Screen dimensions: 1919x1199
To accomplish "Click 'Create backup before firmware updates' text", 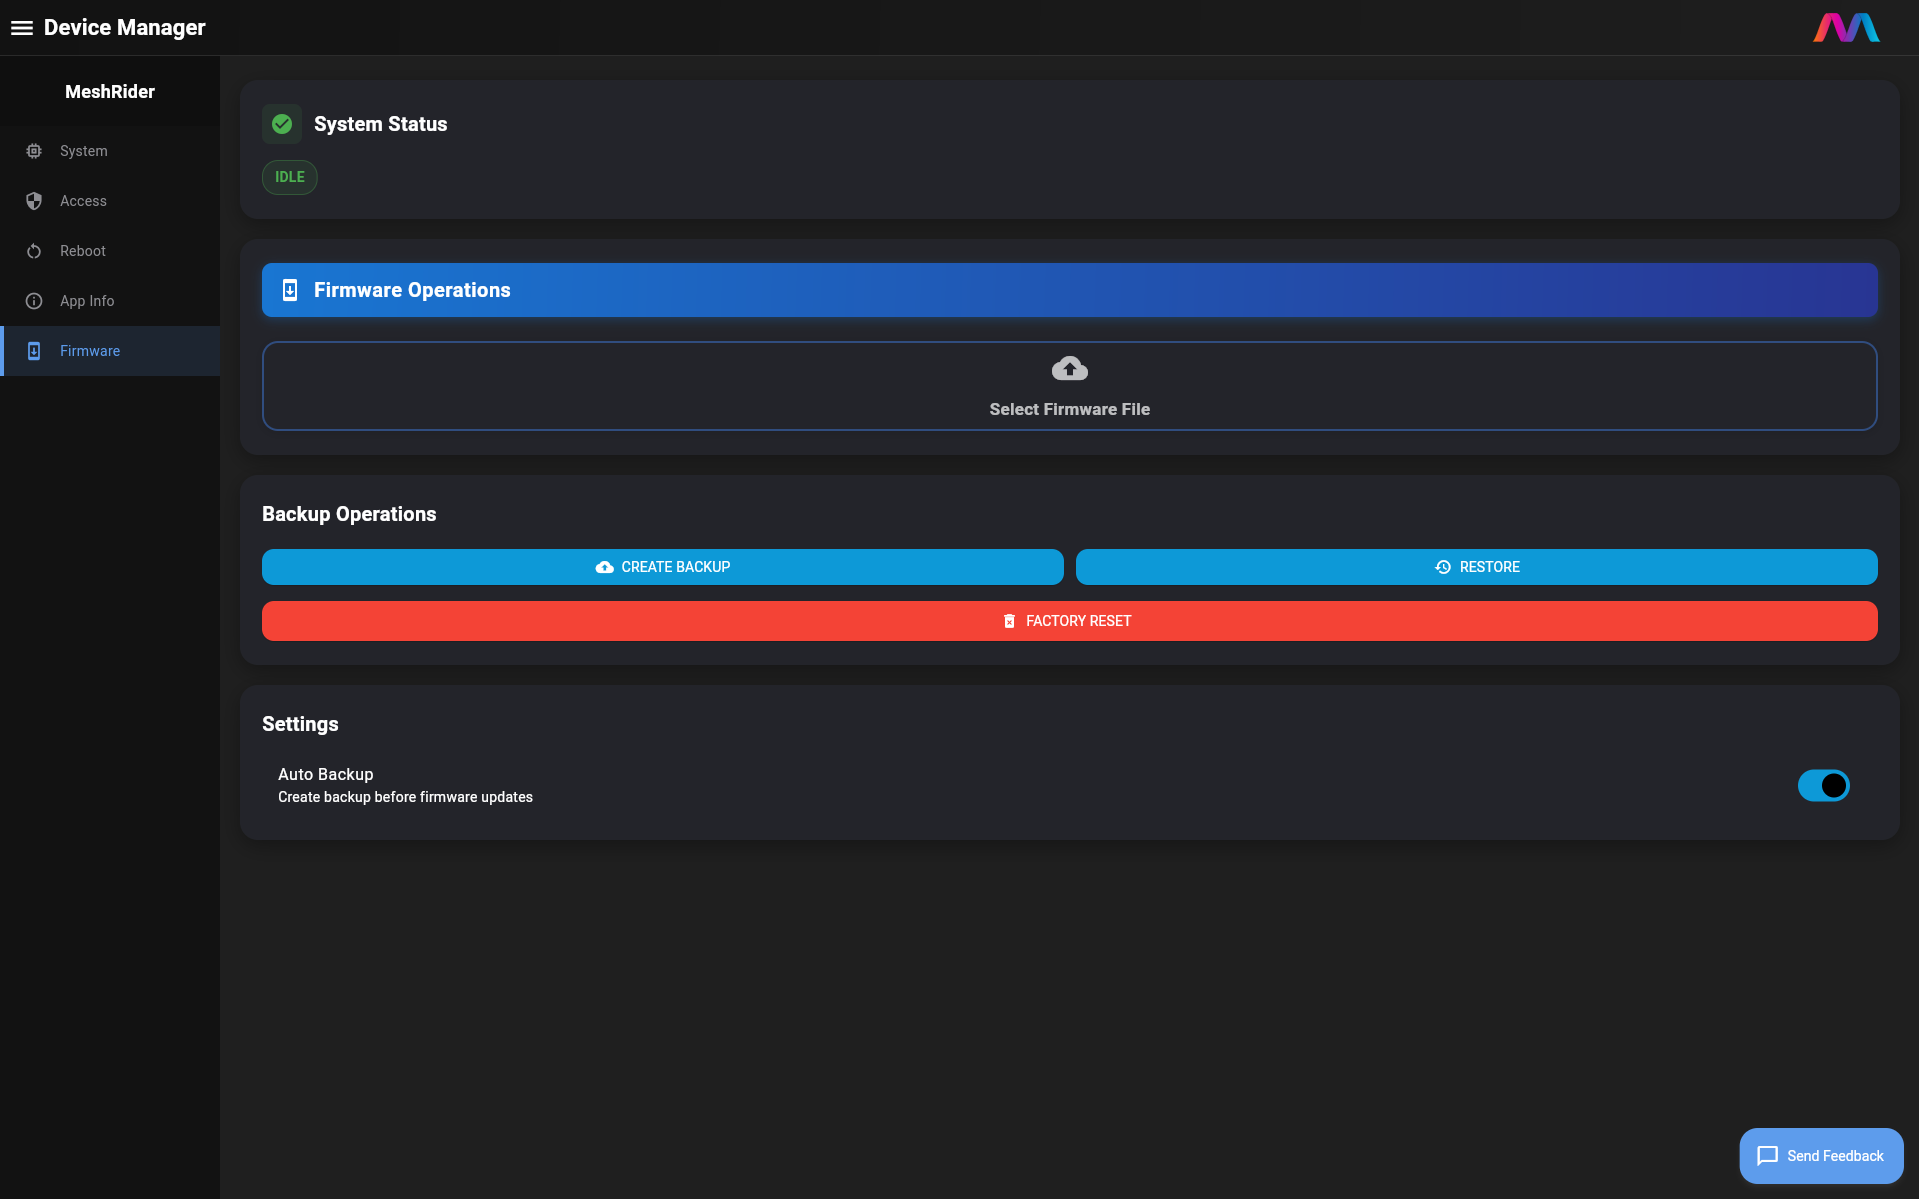I will pyautogui.click(x=405, y=797).
